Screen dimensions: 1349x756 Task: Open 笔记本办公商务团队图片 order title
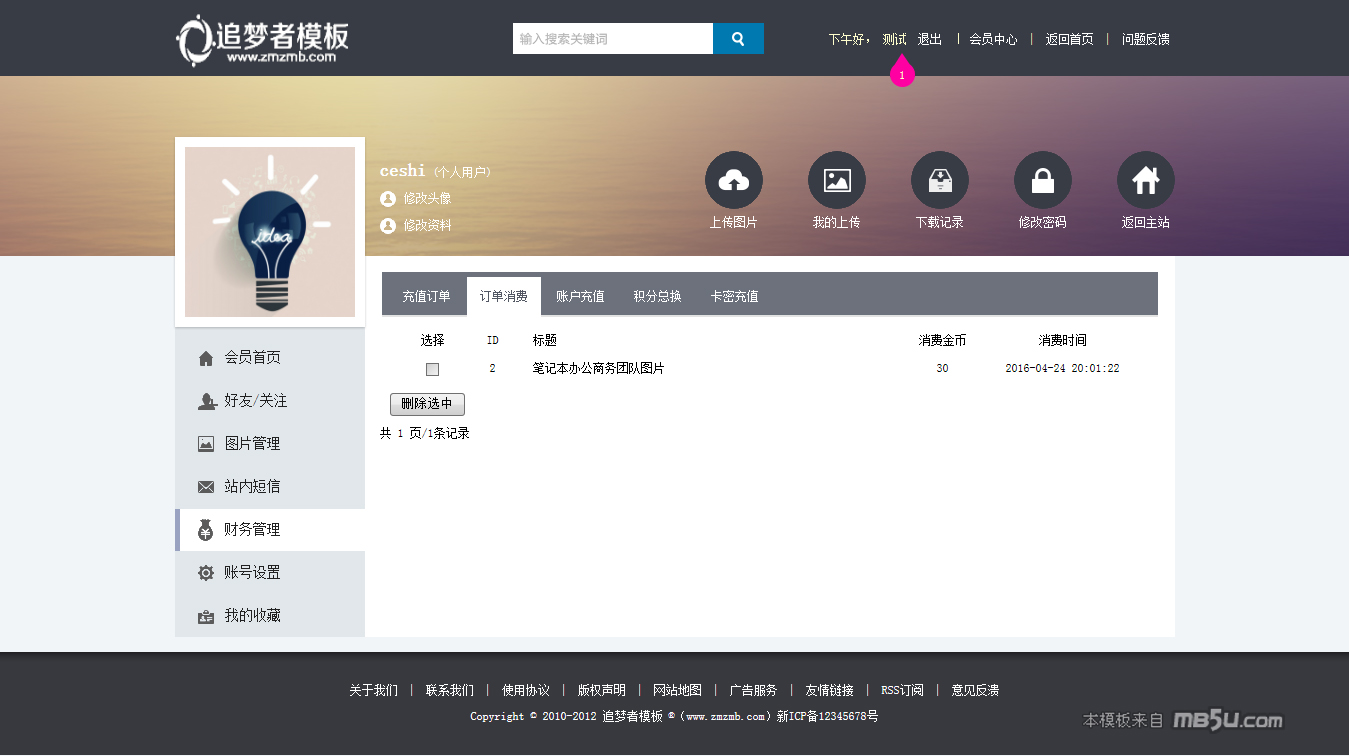pyautogui.click(x=598, y=369)
